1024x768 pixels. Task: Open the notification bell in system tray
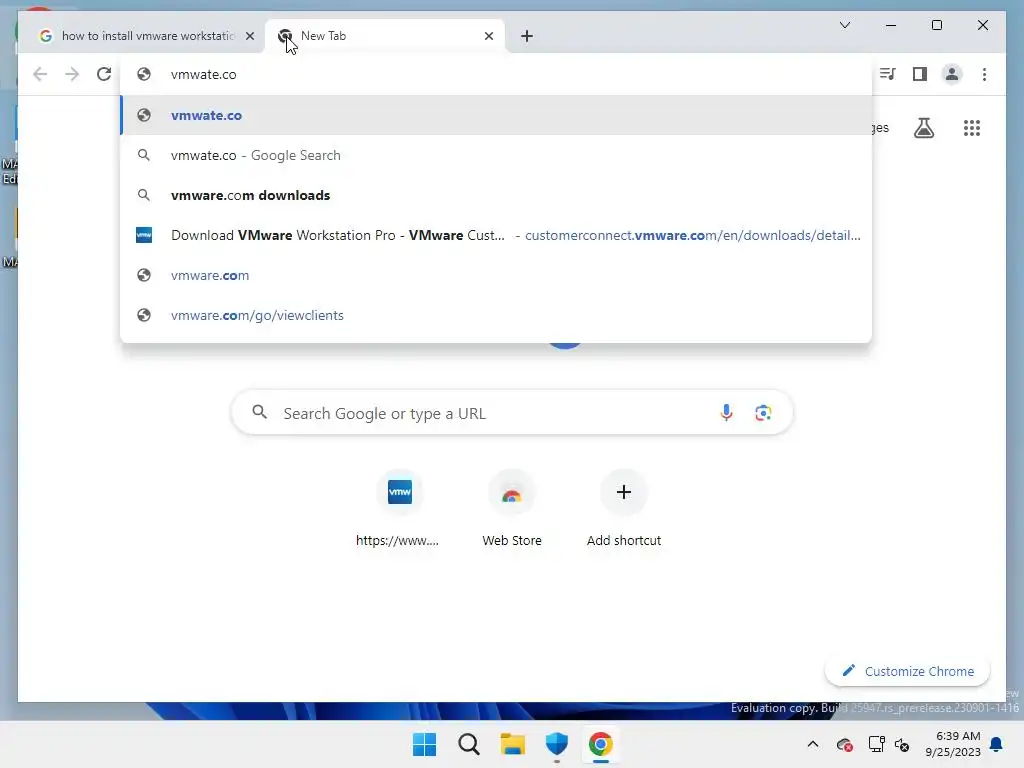coord(997,744)
